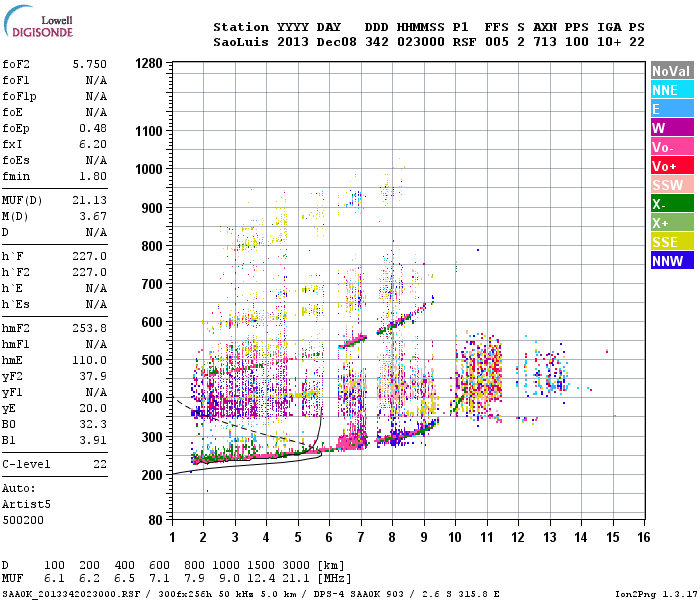Click the foF2 value 5.750
700x600 pixels.
pyautogui.click(x=90, y=64)
